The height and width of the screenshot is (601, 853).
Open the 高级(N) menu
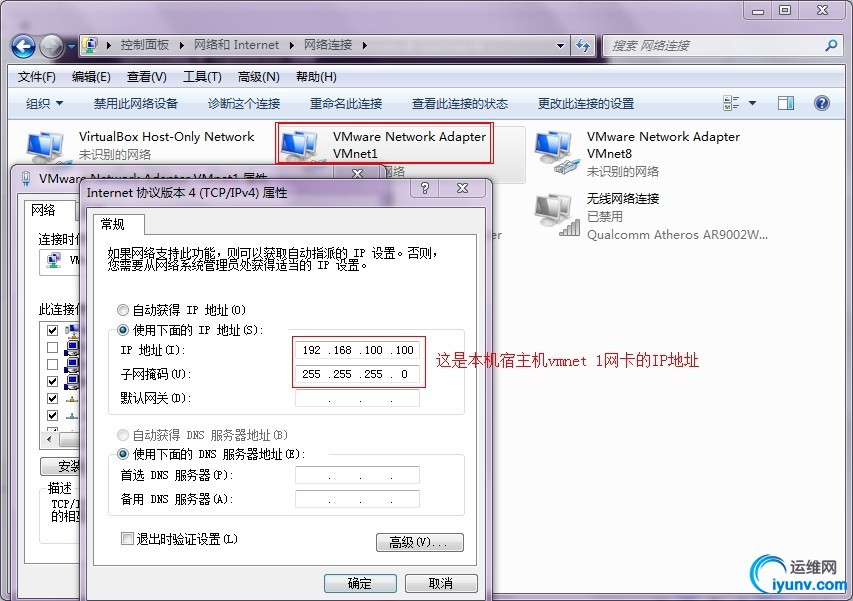[x=258, y=77]
